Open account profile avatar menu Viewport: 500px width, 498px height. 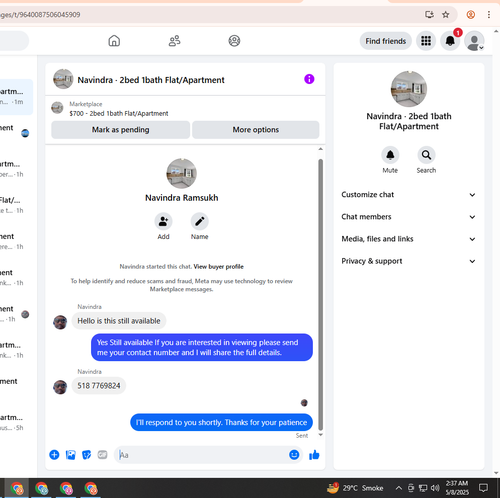[x=474, y=41]
